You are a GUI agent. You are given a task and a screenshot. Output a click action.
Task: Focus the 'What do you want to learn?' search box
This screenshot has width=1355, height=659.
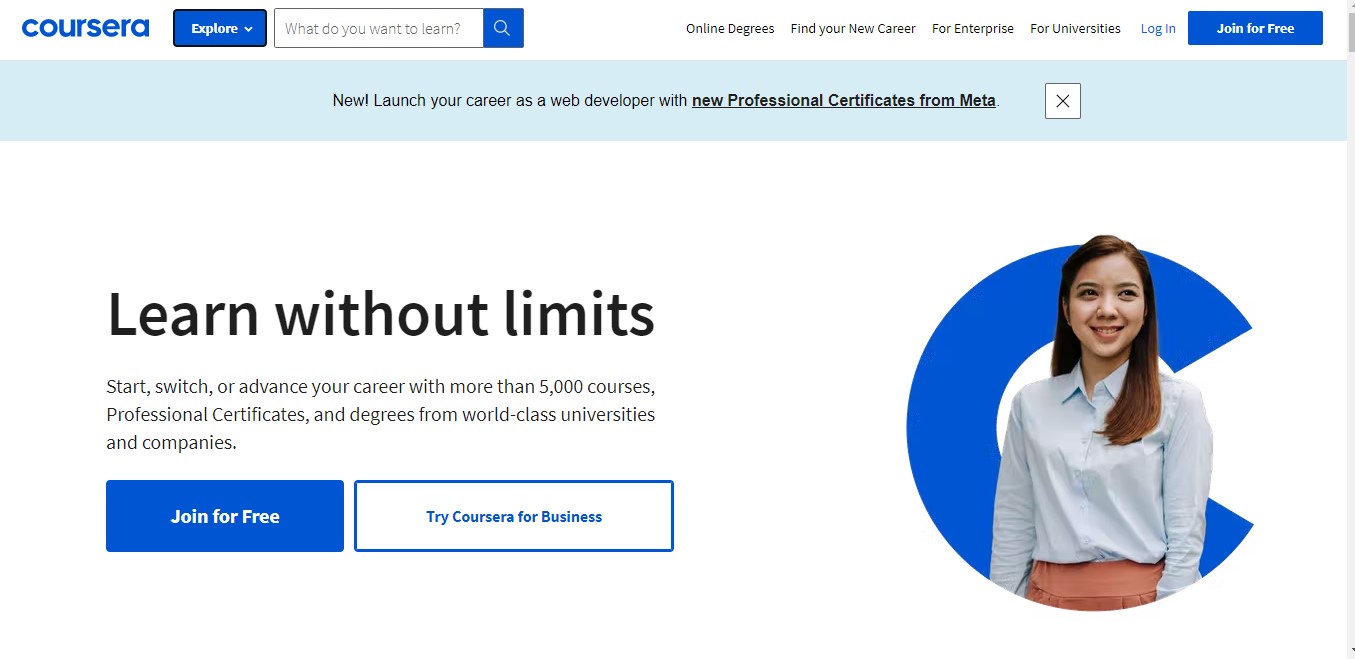click(379, 28)
